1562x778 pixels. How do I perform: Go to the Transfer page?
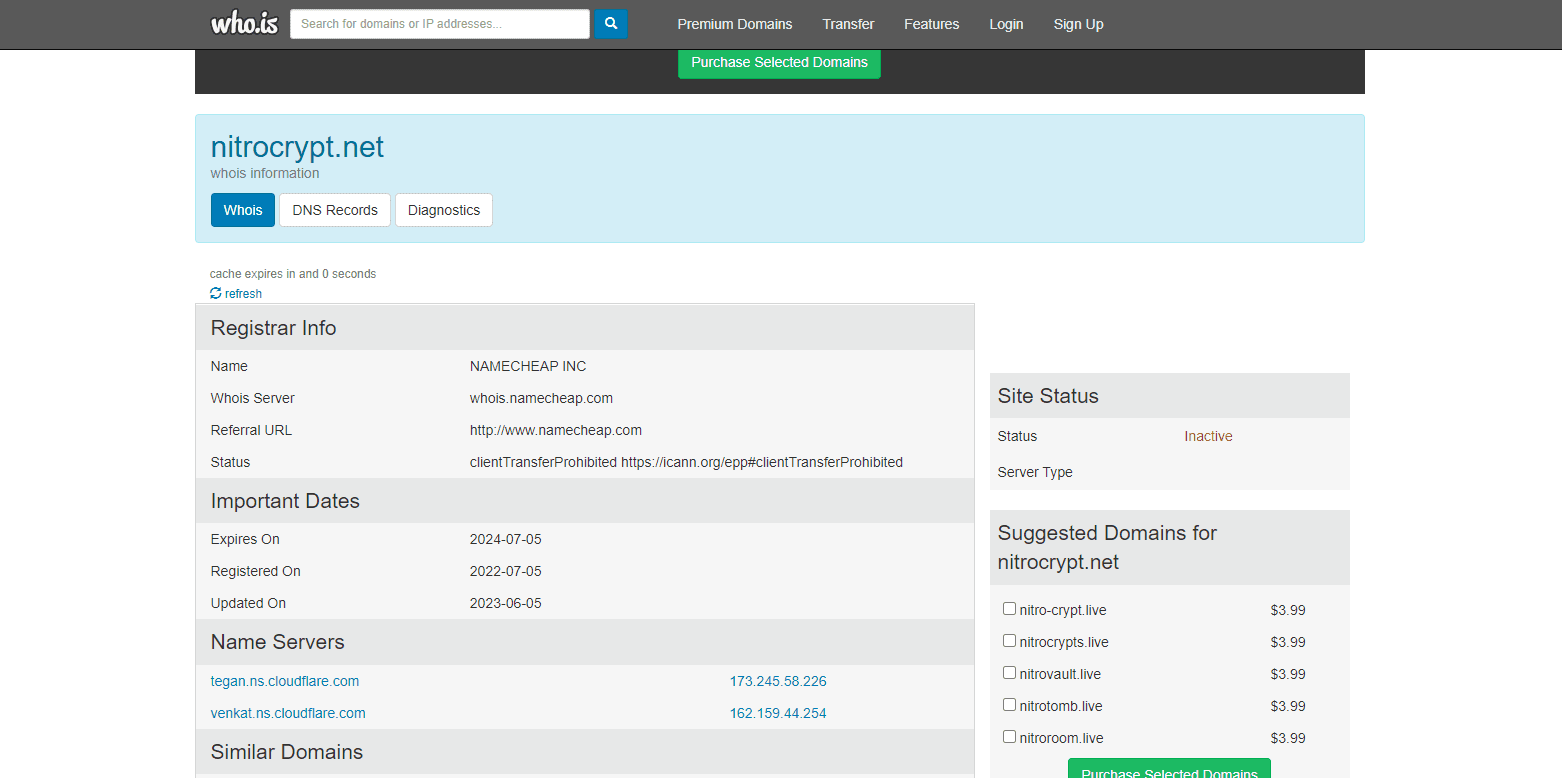[x=848, y=24]
